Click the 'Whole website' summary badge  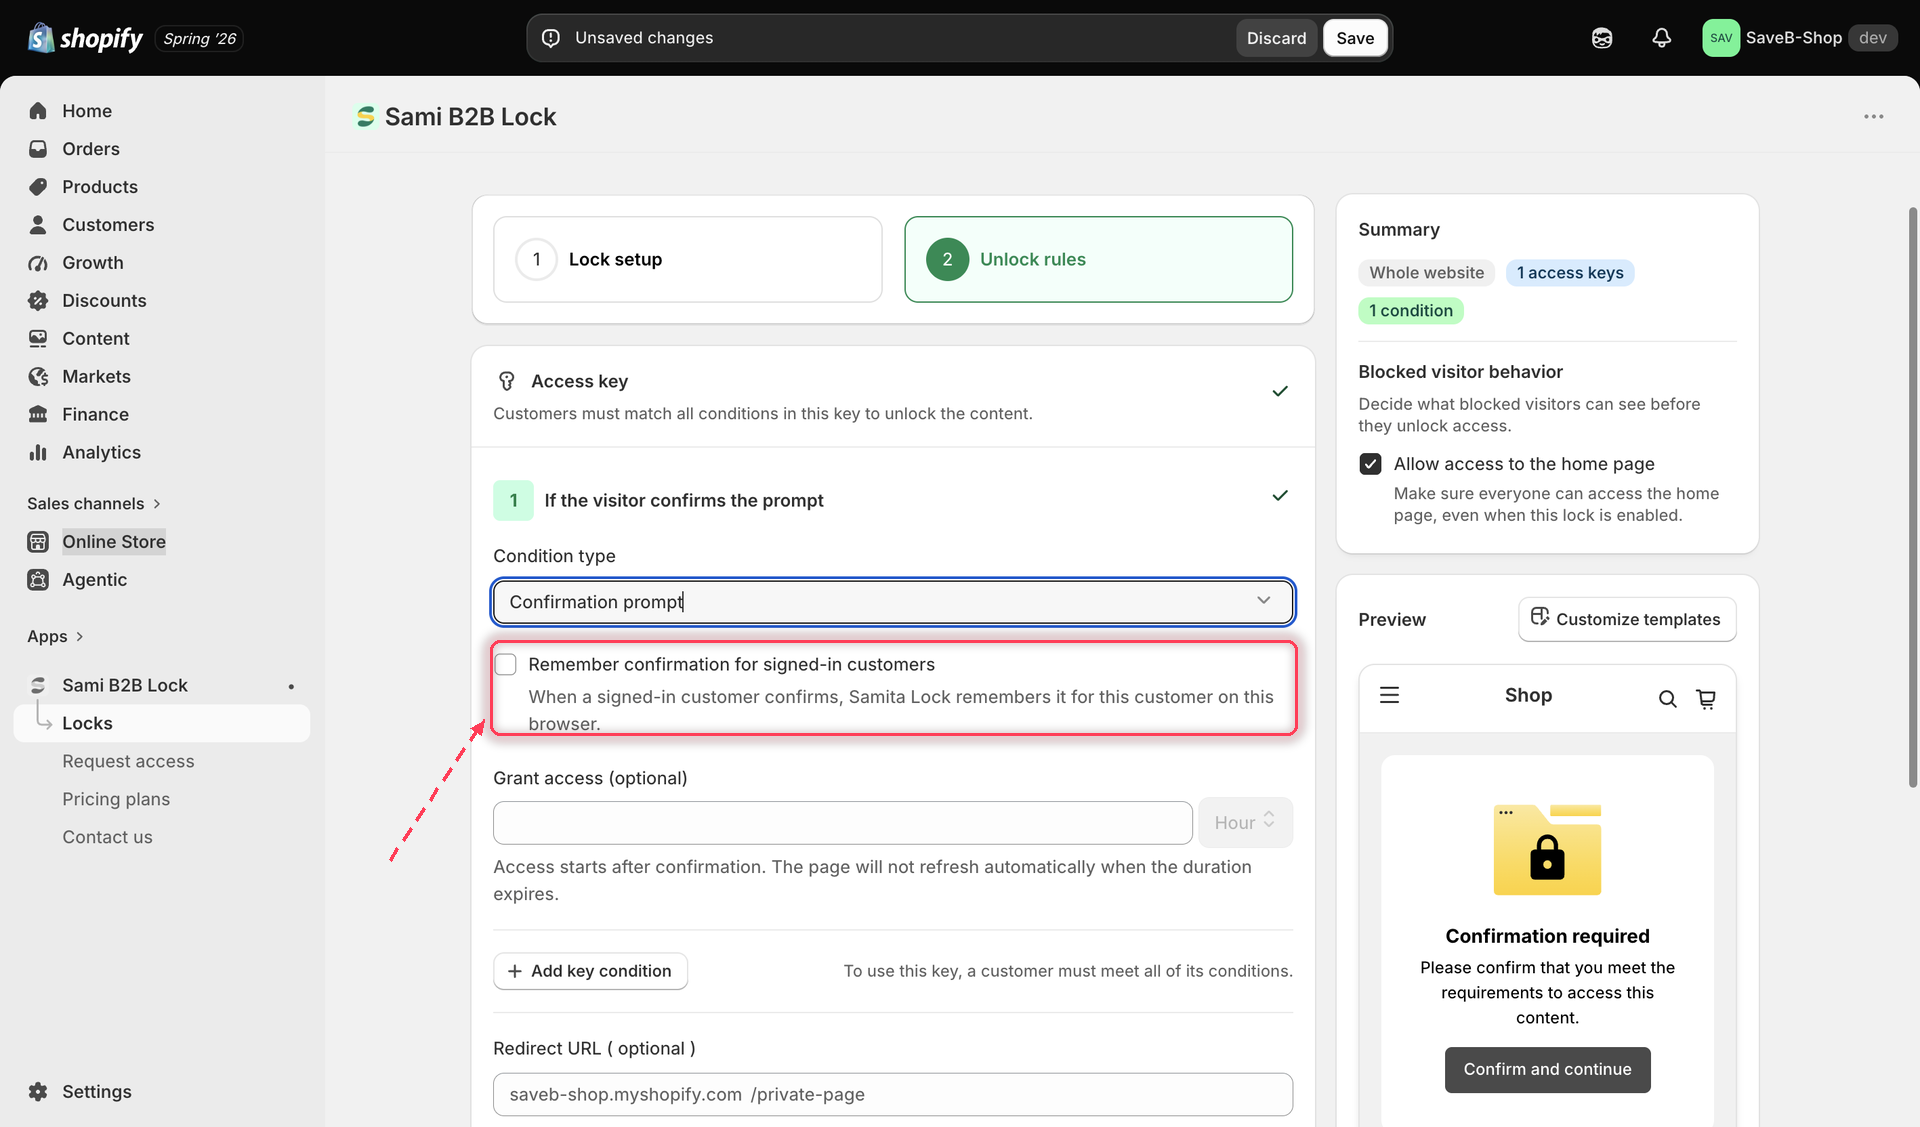coord(1426,273)
